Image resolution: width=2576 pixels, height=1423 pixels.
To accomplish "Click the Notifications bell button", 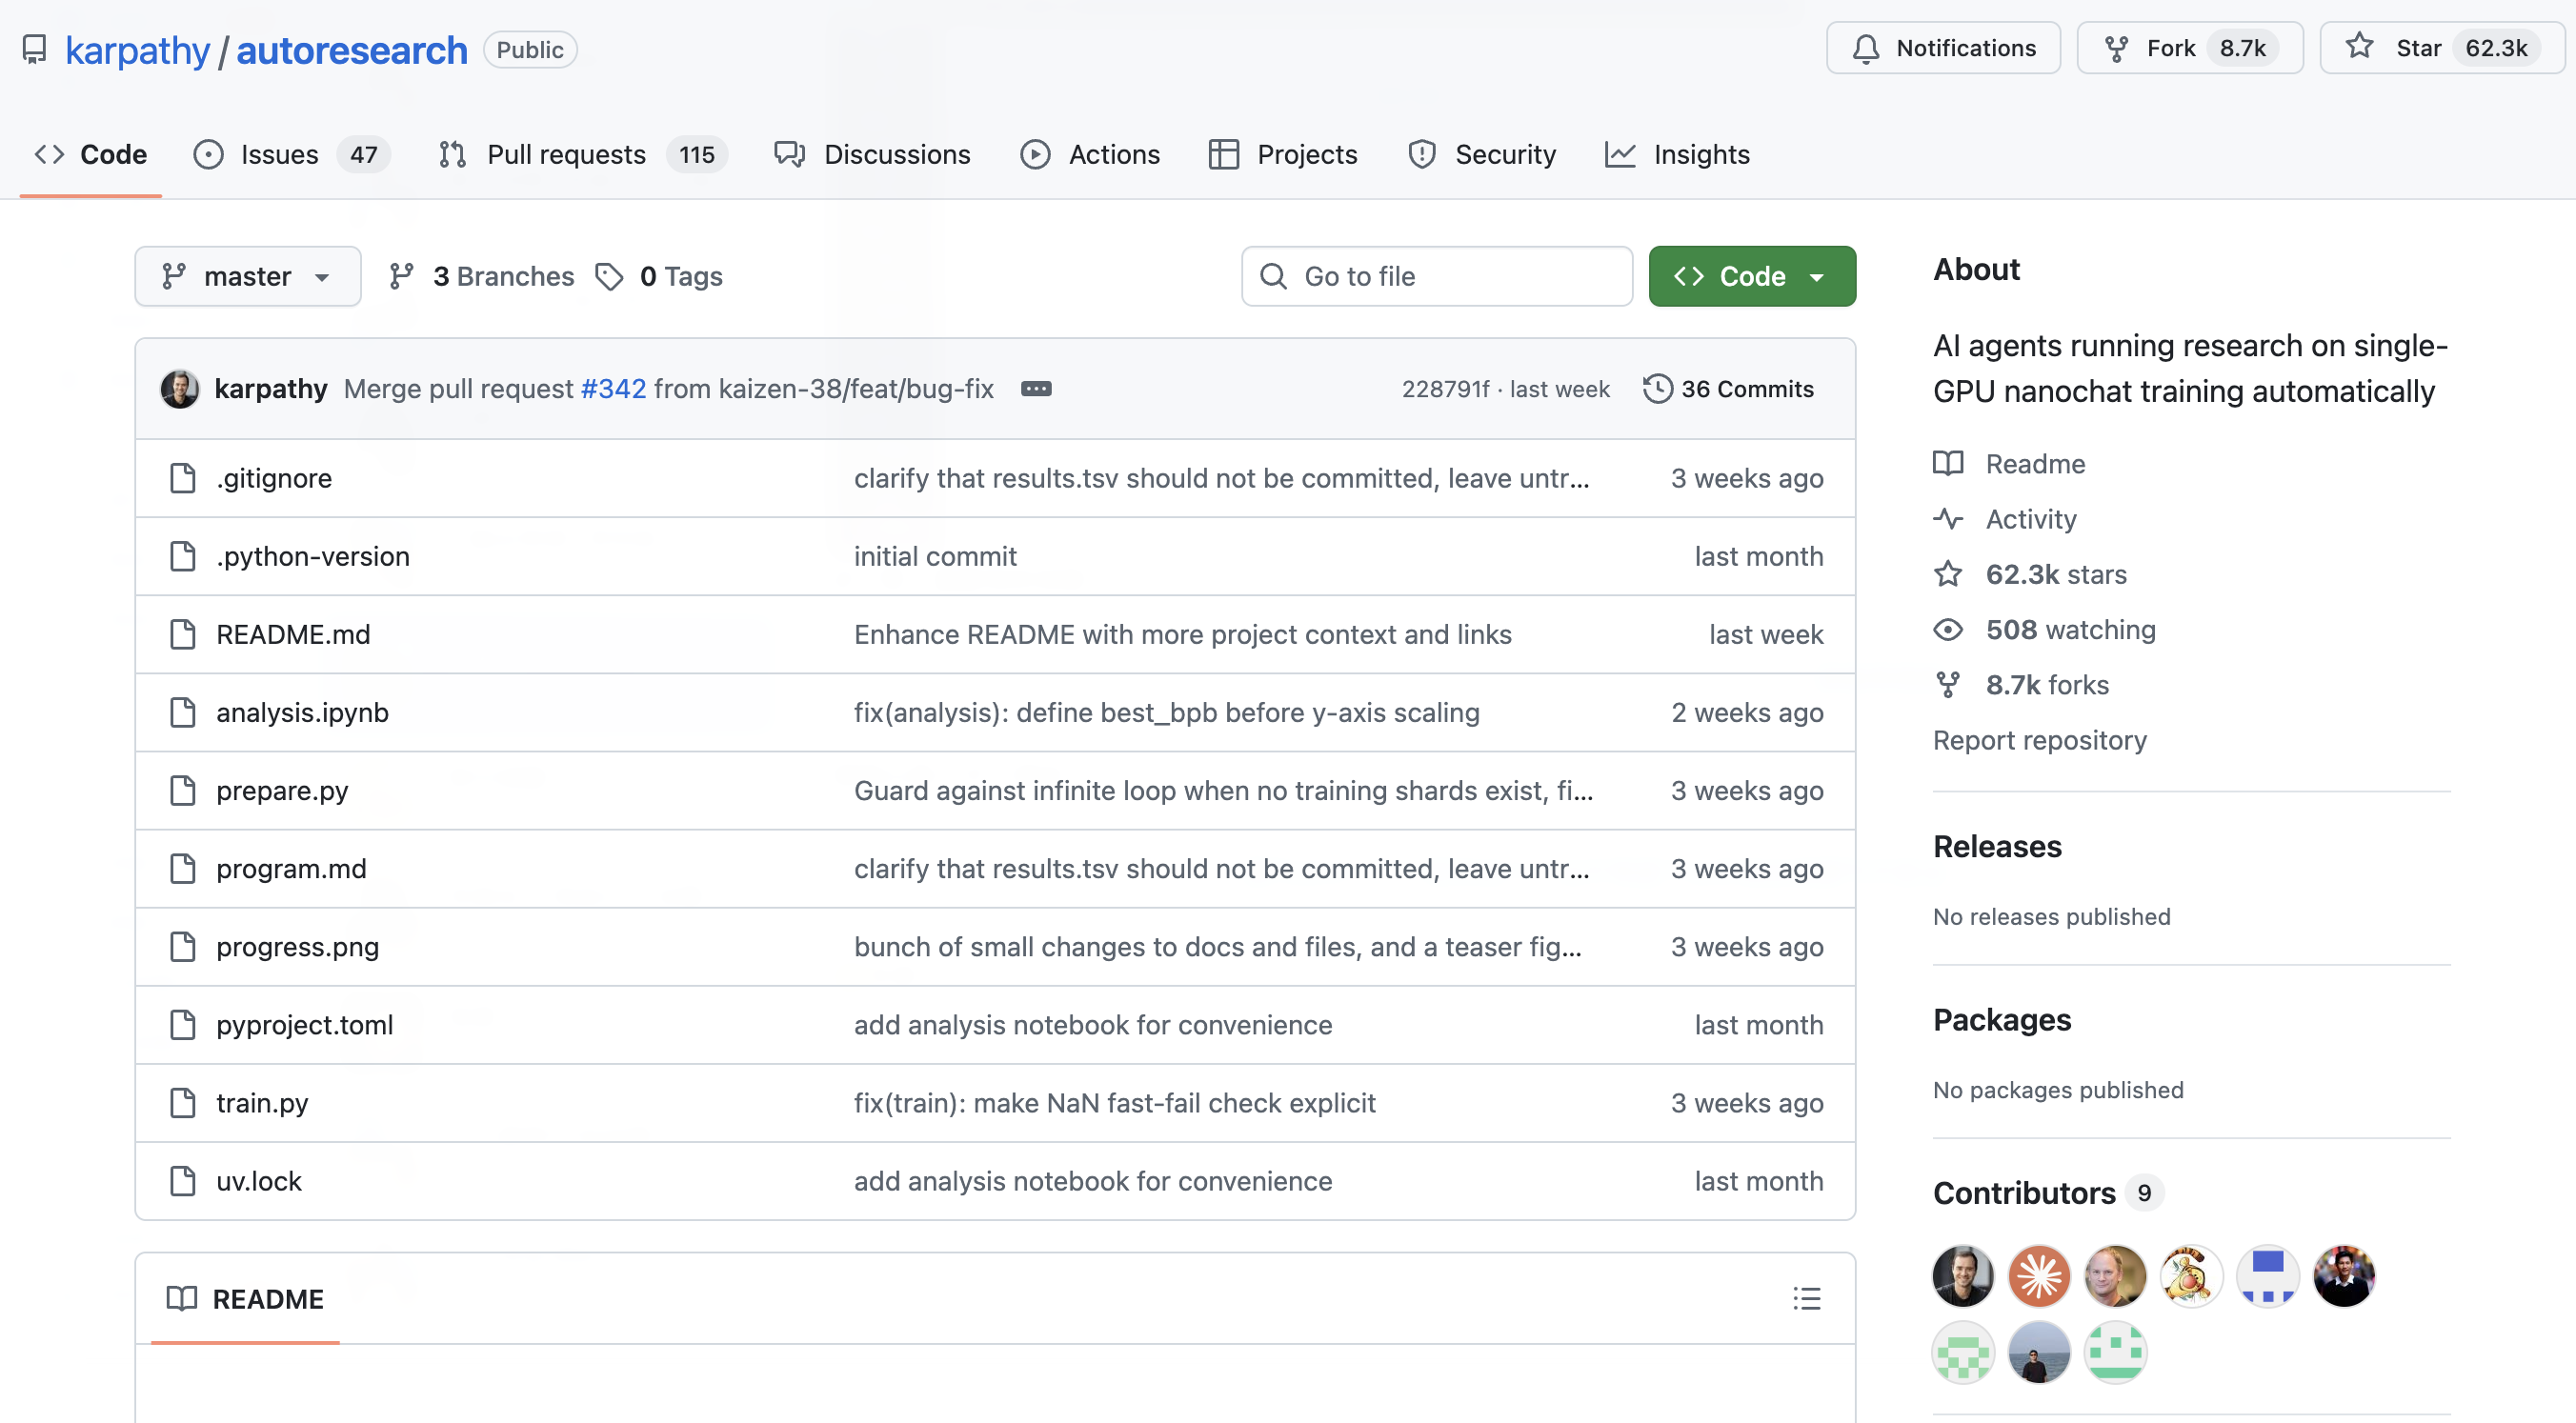I will click(x=1943, y=48).
